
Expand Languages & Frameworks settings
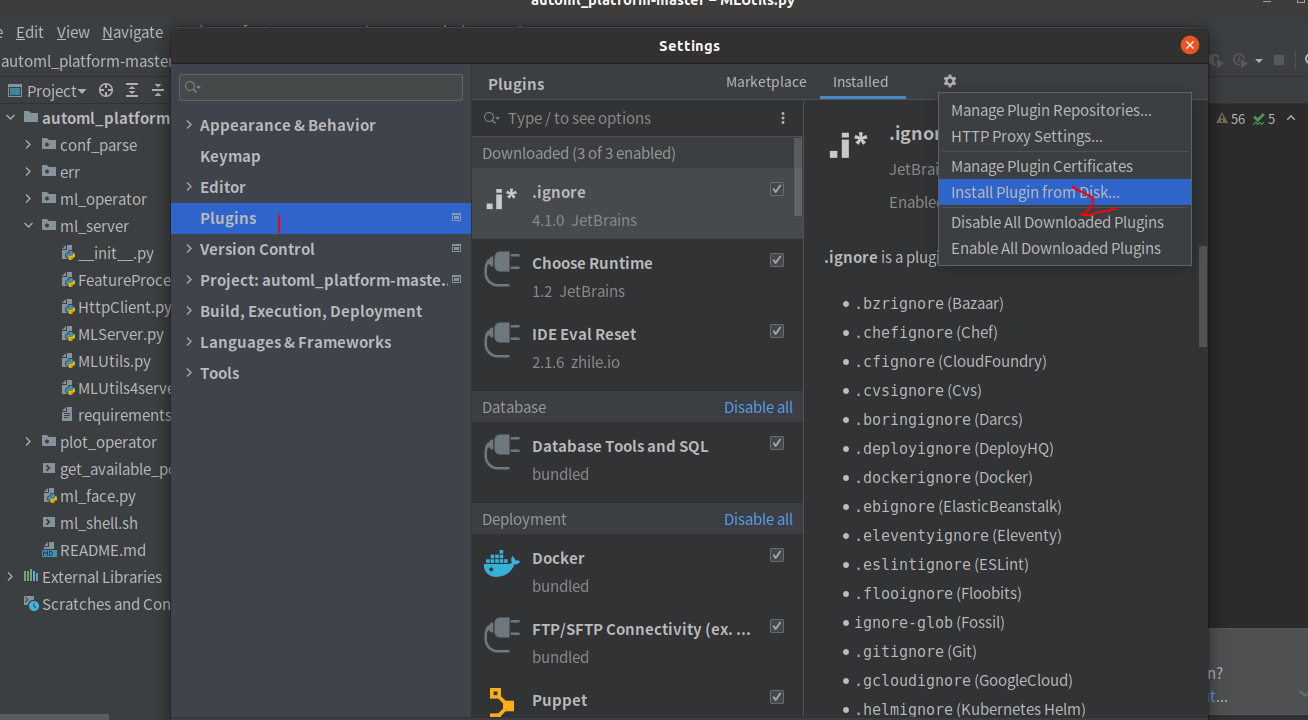pyautogui.click(x=189, y=342)
